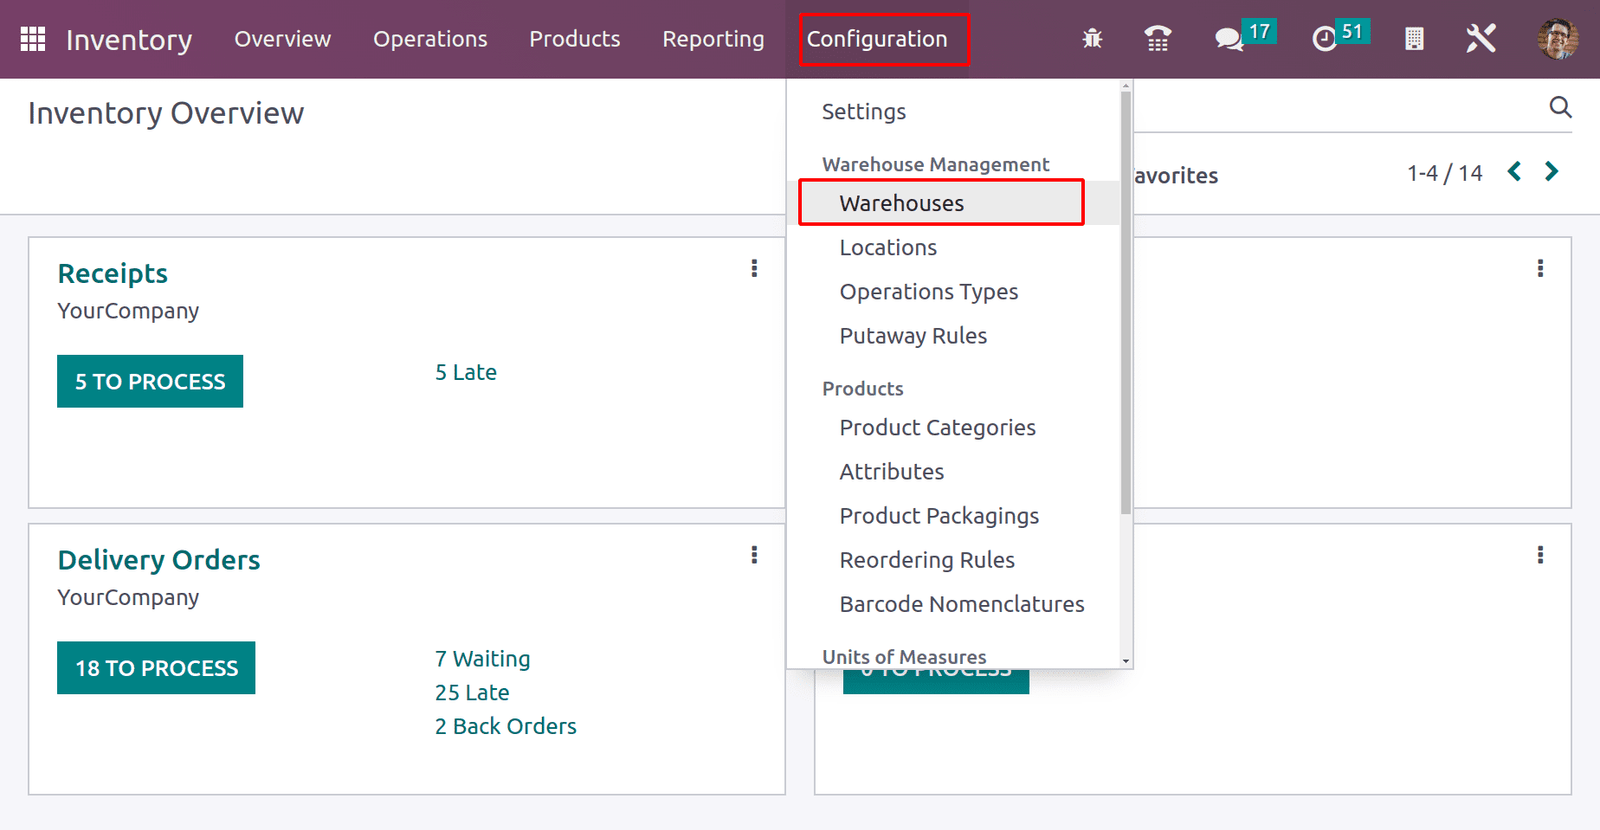Click the Receipts card title

tap(113, 274)
